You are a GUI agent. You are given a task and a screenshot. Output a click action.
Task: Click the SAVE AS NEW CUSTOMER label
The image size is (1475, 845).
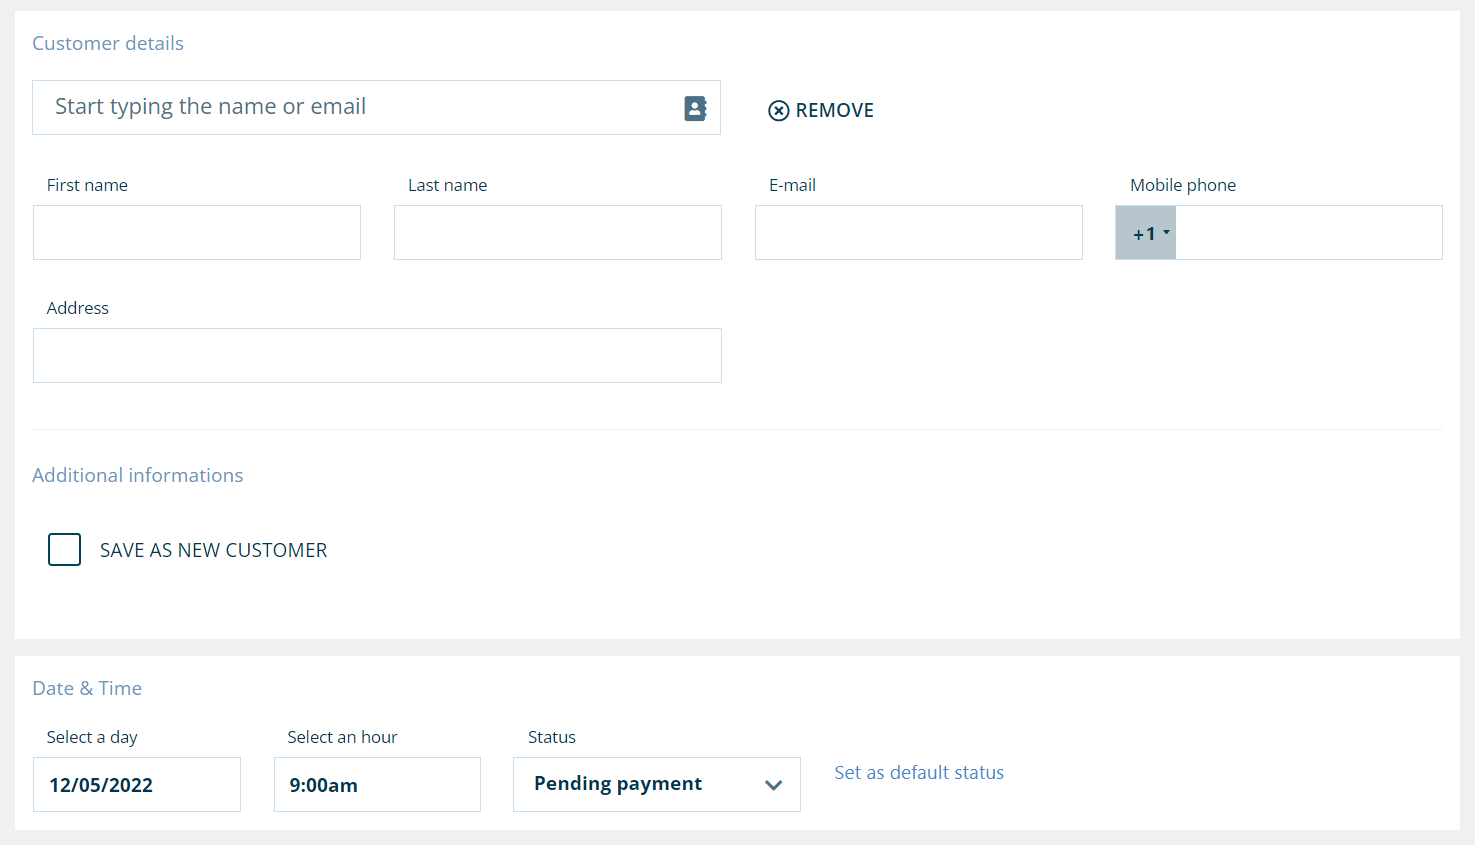[x=213, y=550]
